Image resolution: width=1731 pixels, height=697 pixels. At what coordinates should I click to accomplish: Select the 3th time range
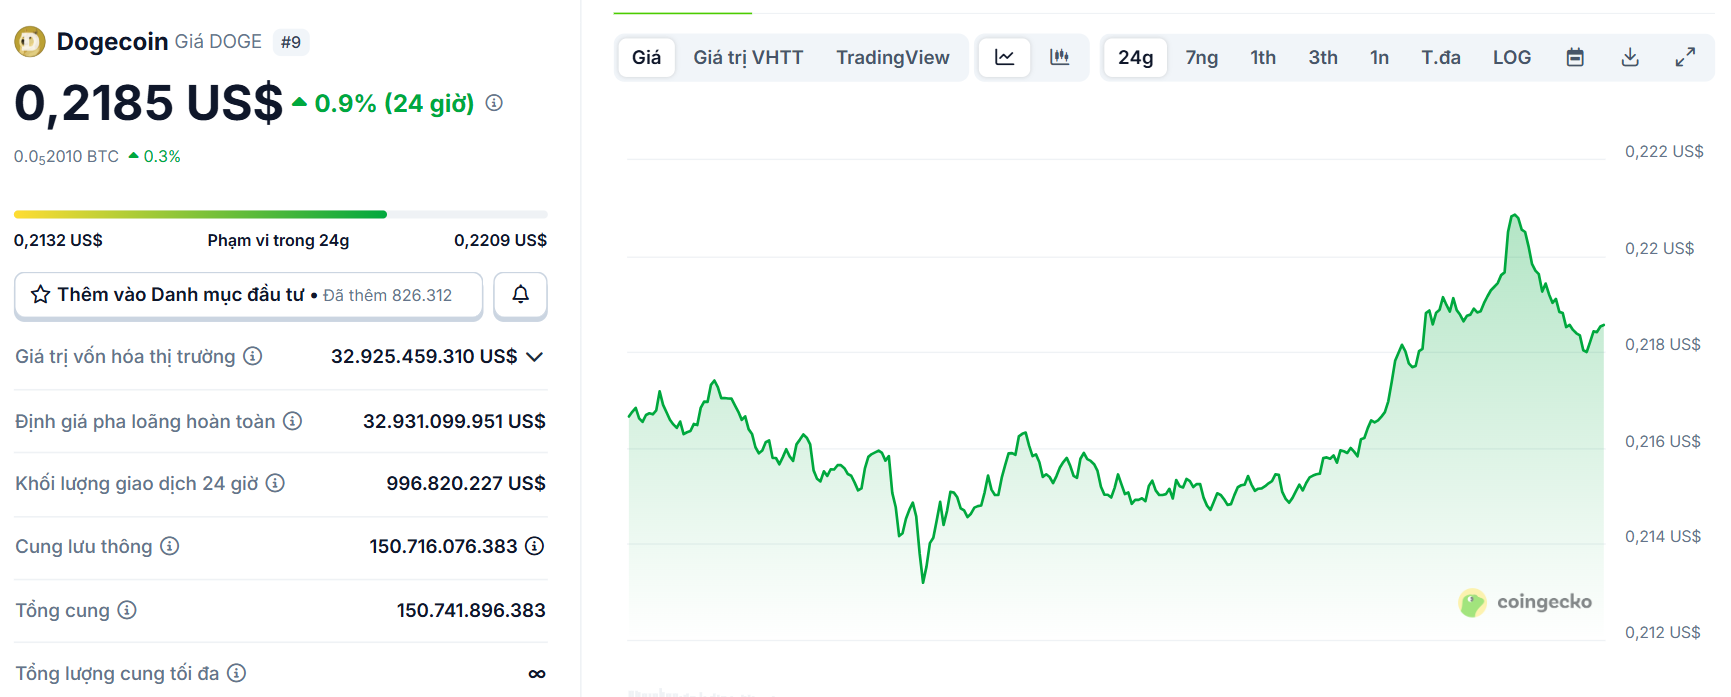pos(1323,57)
